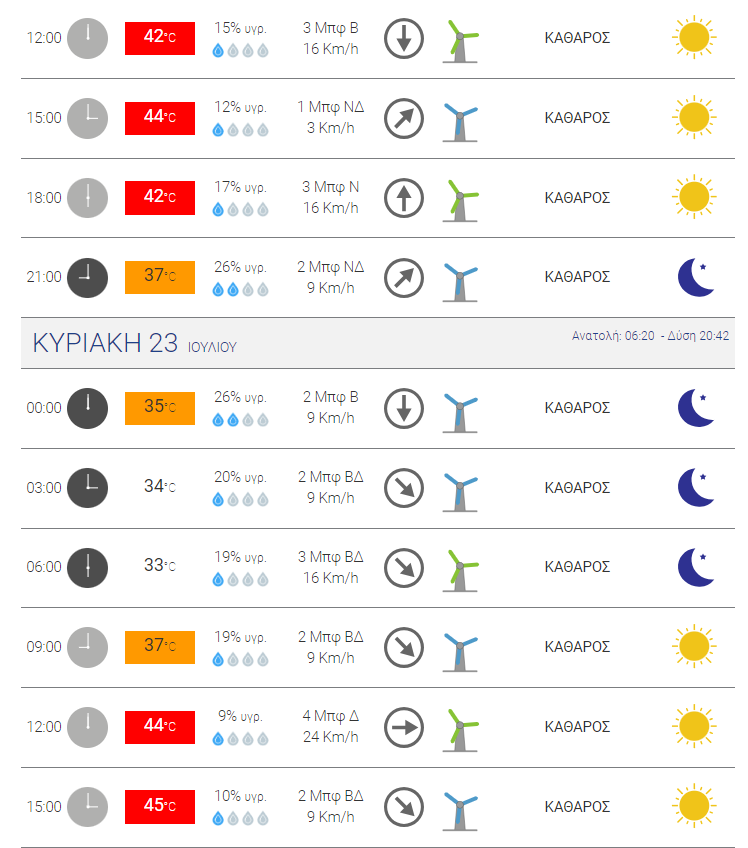Click the sun icon for Saturday 15:00

click(x=694, y=117)
